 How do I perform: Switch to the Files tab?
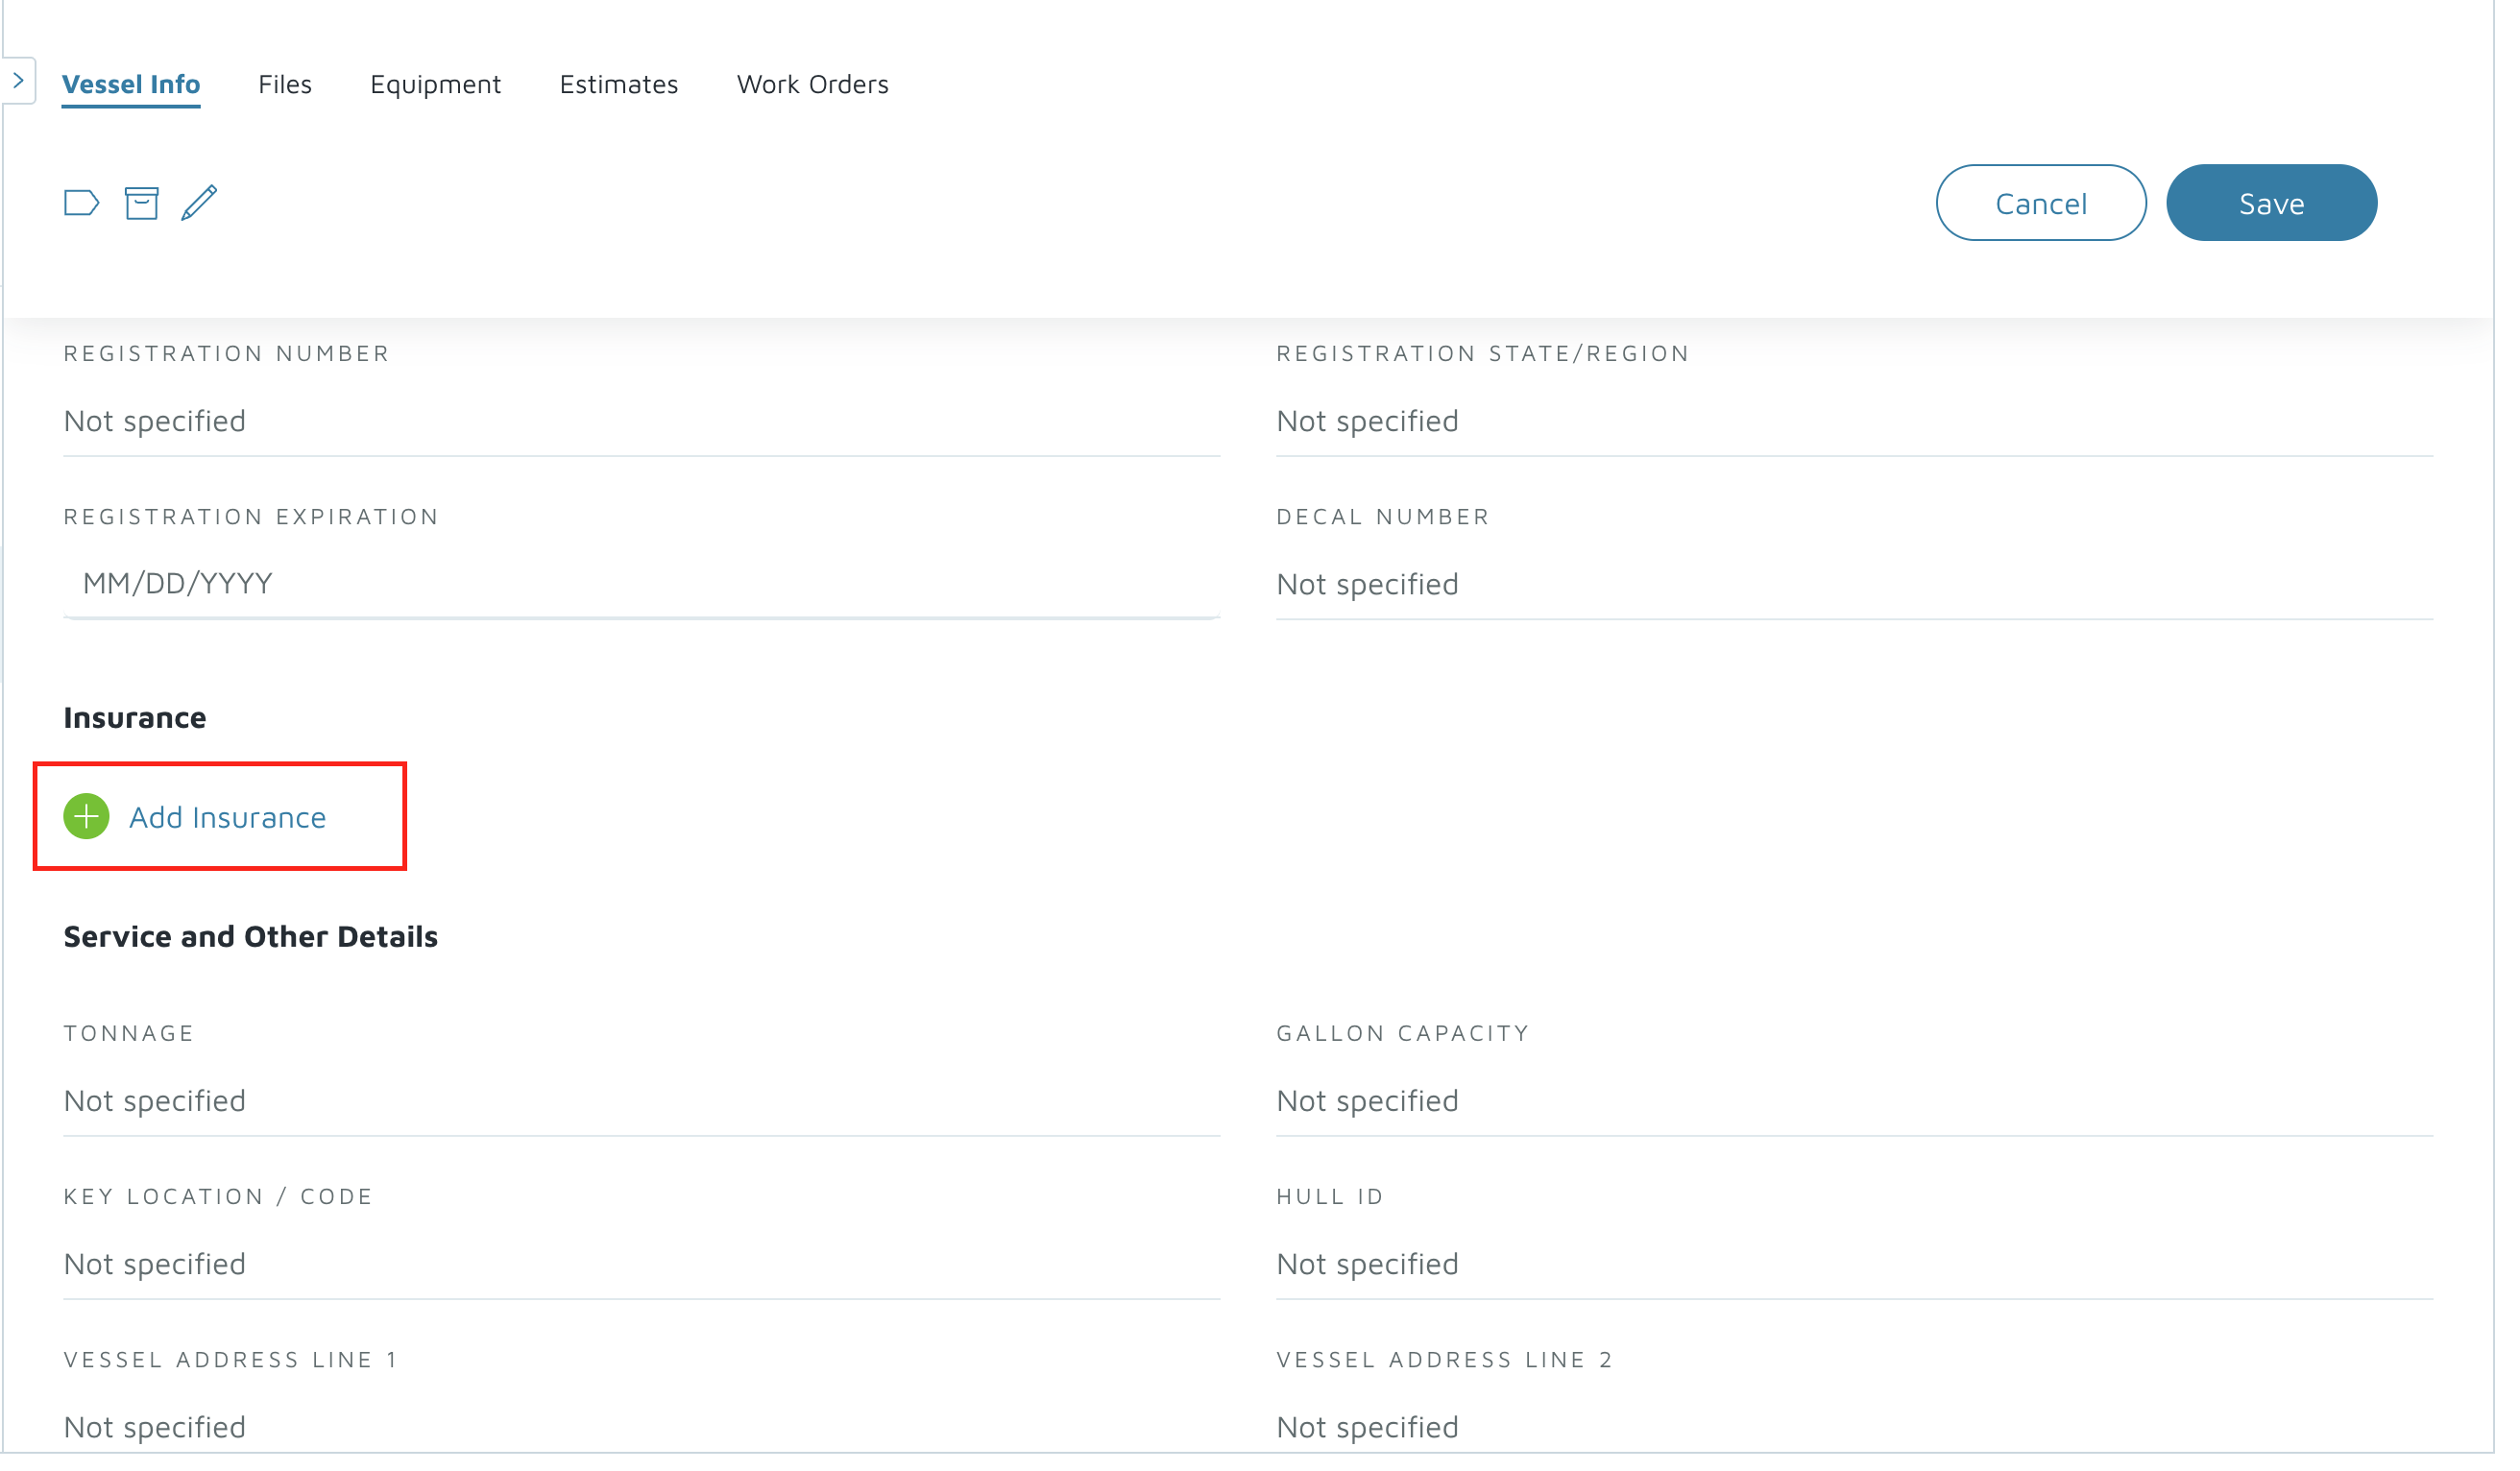point(287,85)
